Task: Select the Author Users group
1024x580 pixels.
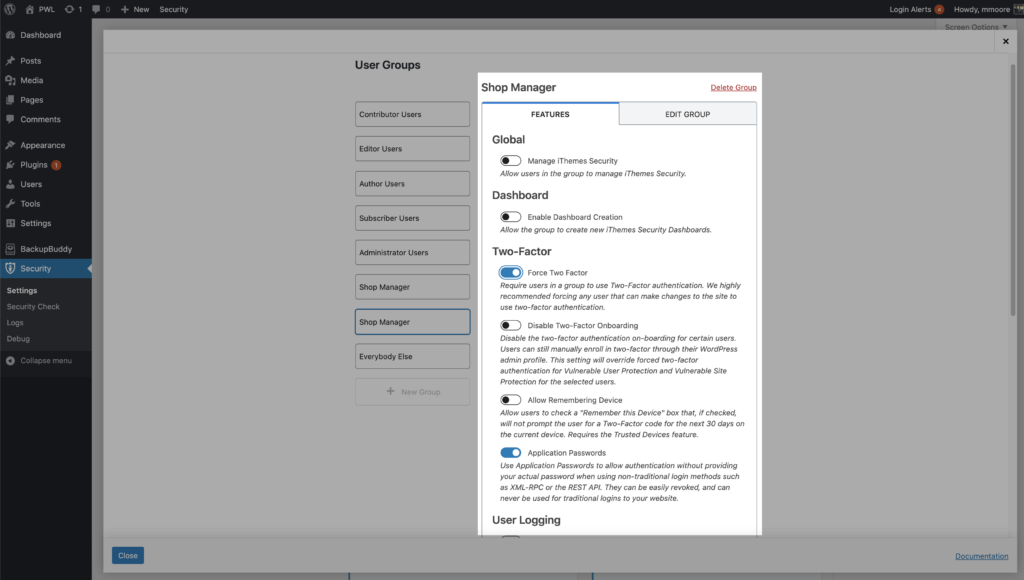Action: 413,184
